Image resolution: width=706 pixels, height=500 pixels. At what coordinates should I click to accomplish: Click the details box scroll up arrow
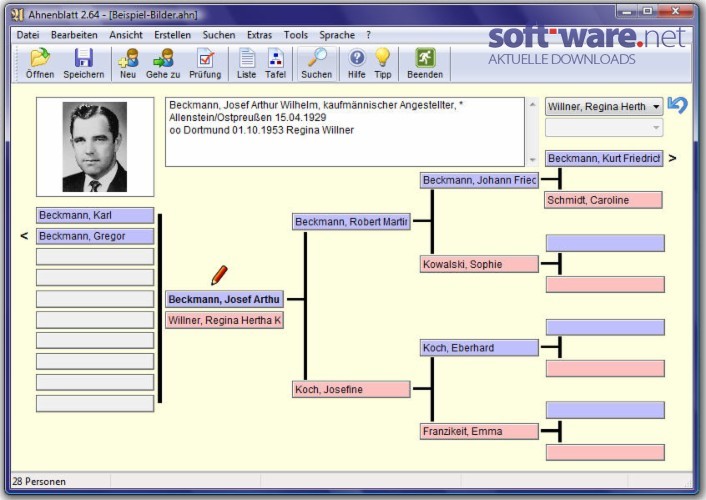click(x=532, y=104)
